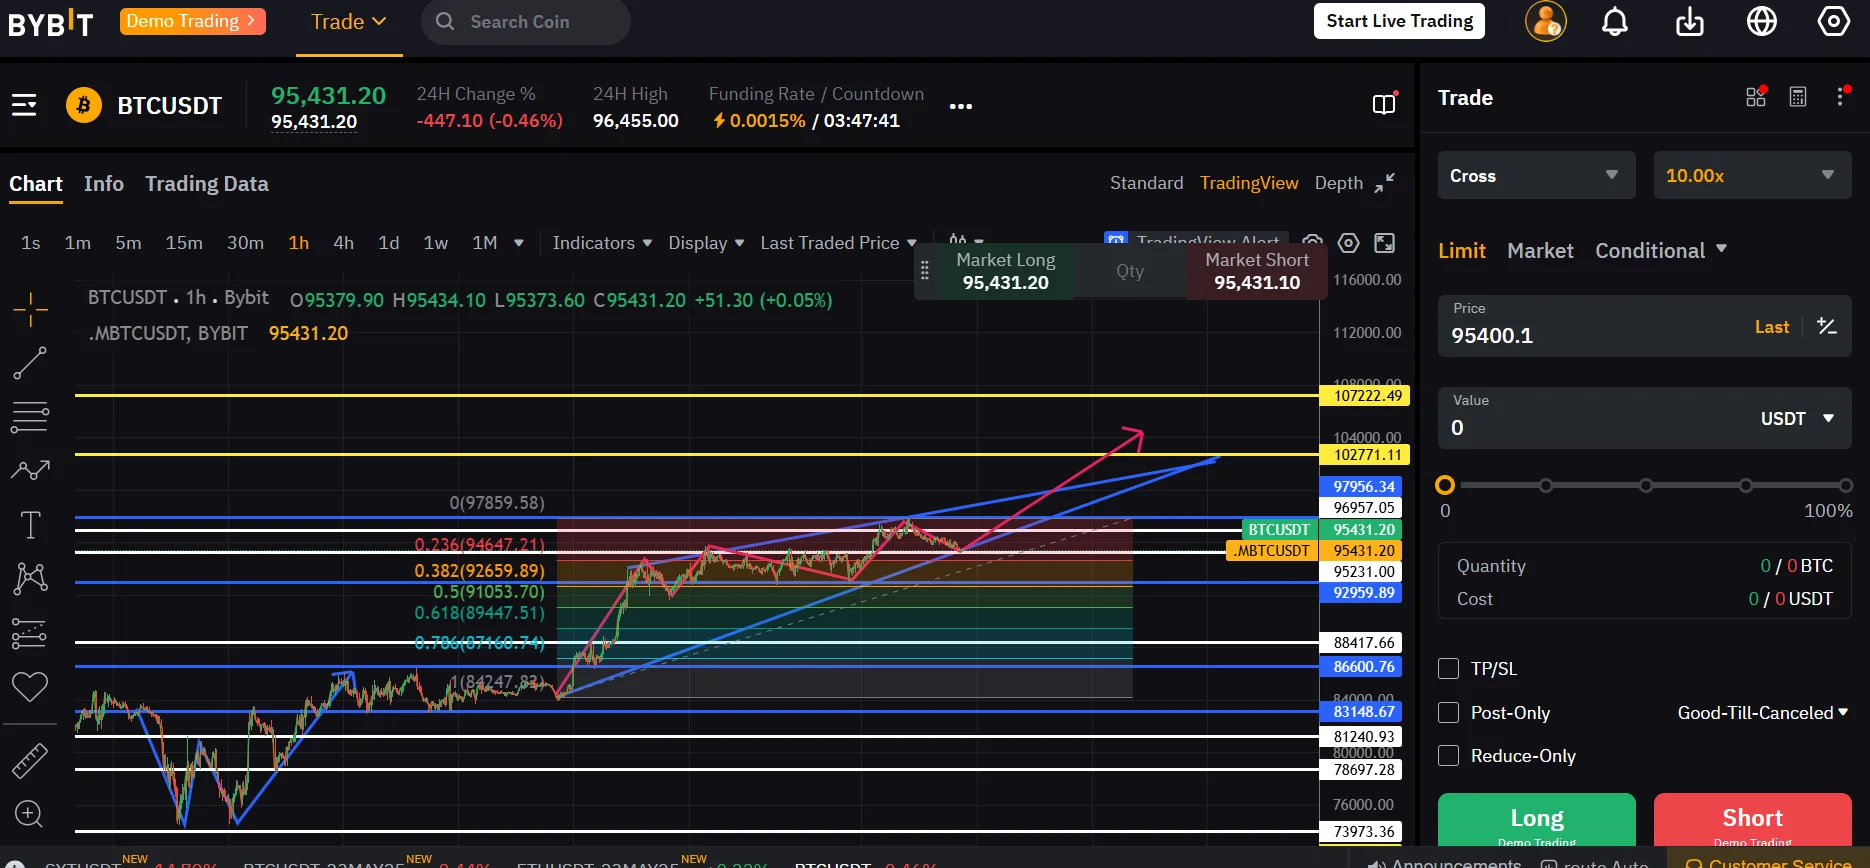Image resolution: width=1870 pixels, height=868 pixels.
Task: Click the heart favorites icon
Action: 30,687
